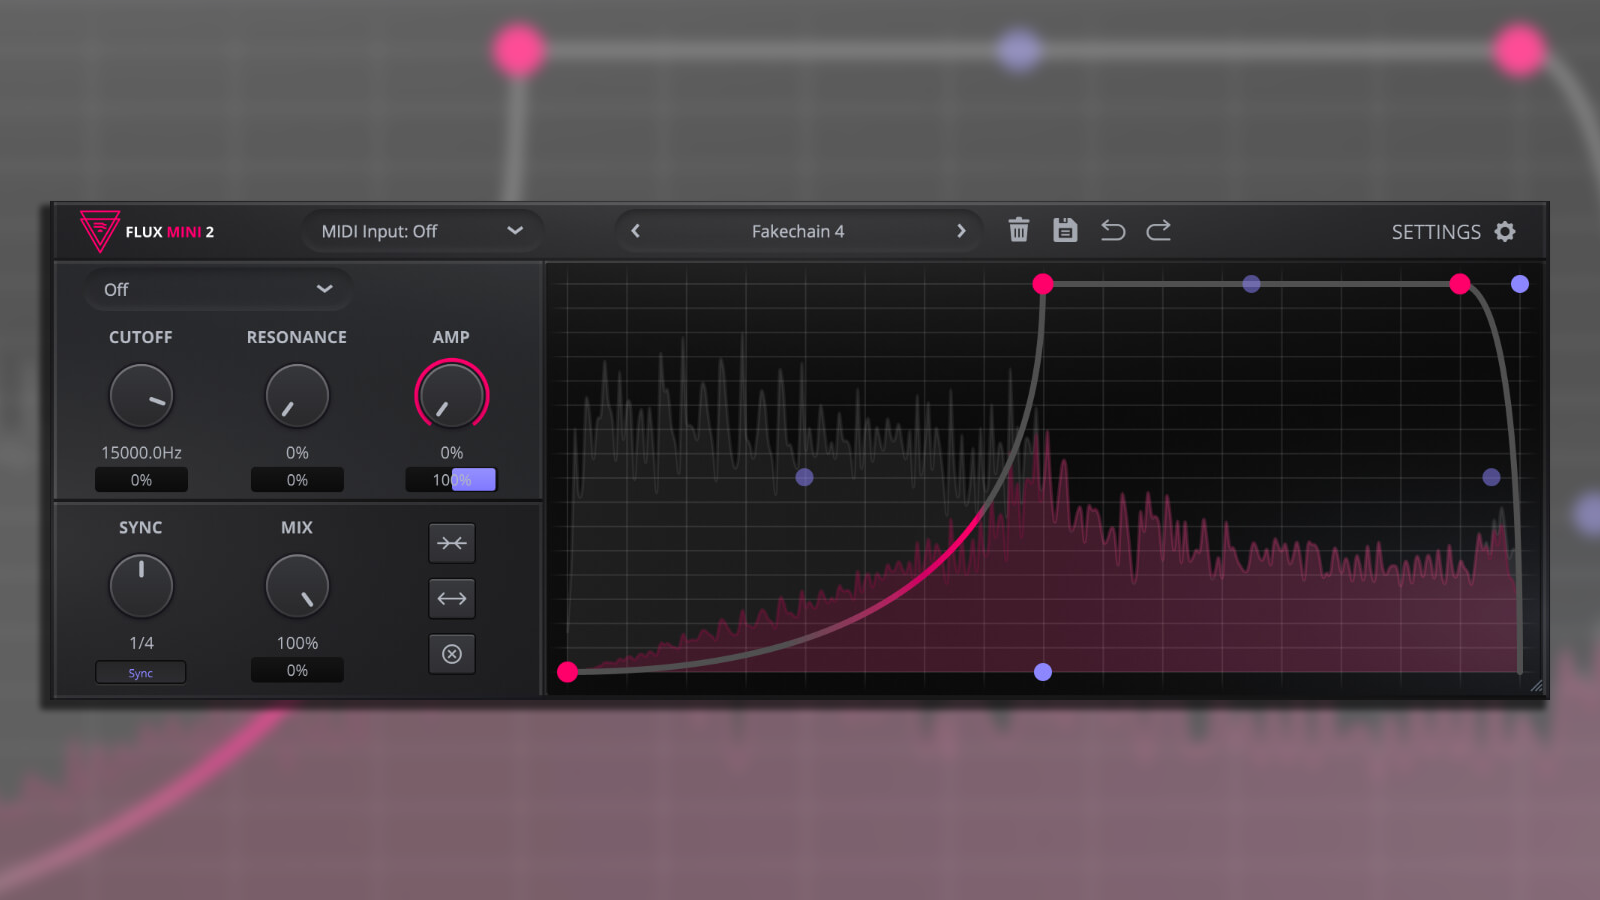Image resolution: width=1600 pixels, height=900 pixels.
Task: Open the MIDI Input dropdown
Action: pyautogui.click(x=421, y=231)
